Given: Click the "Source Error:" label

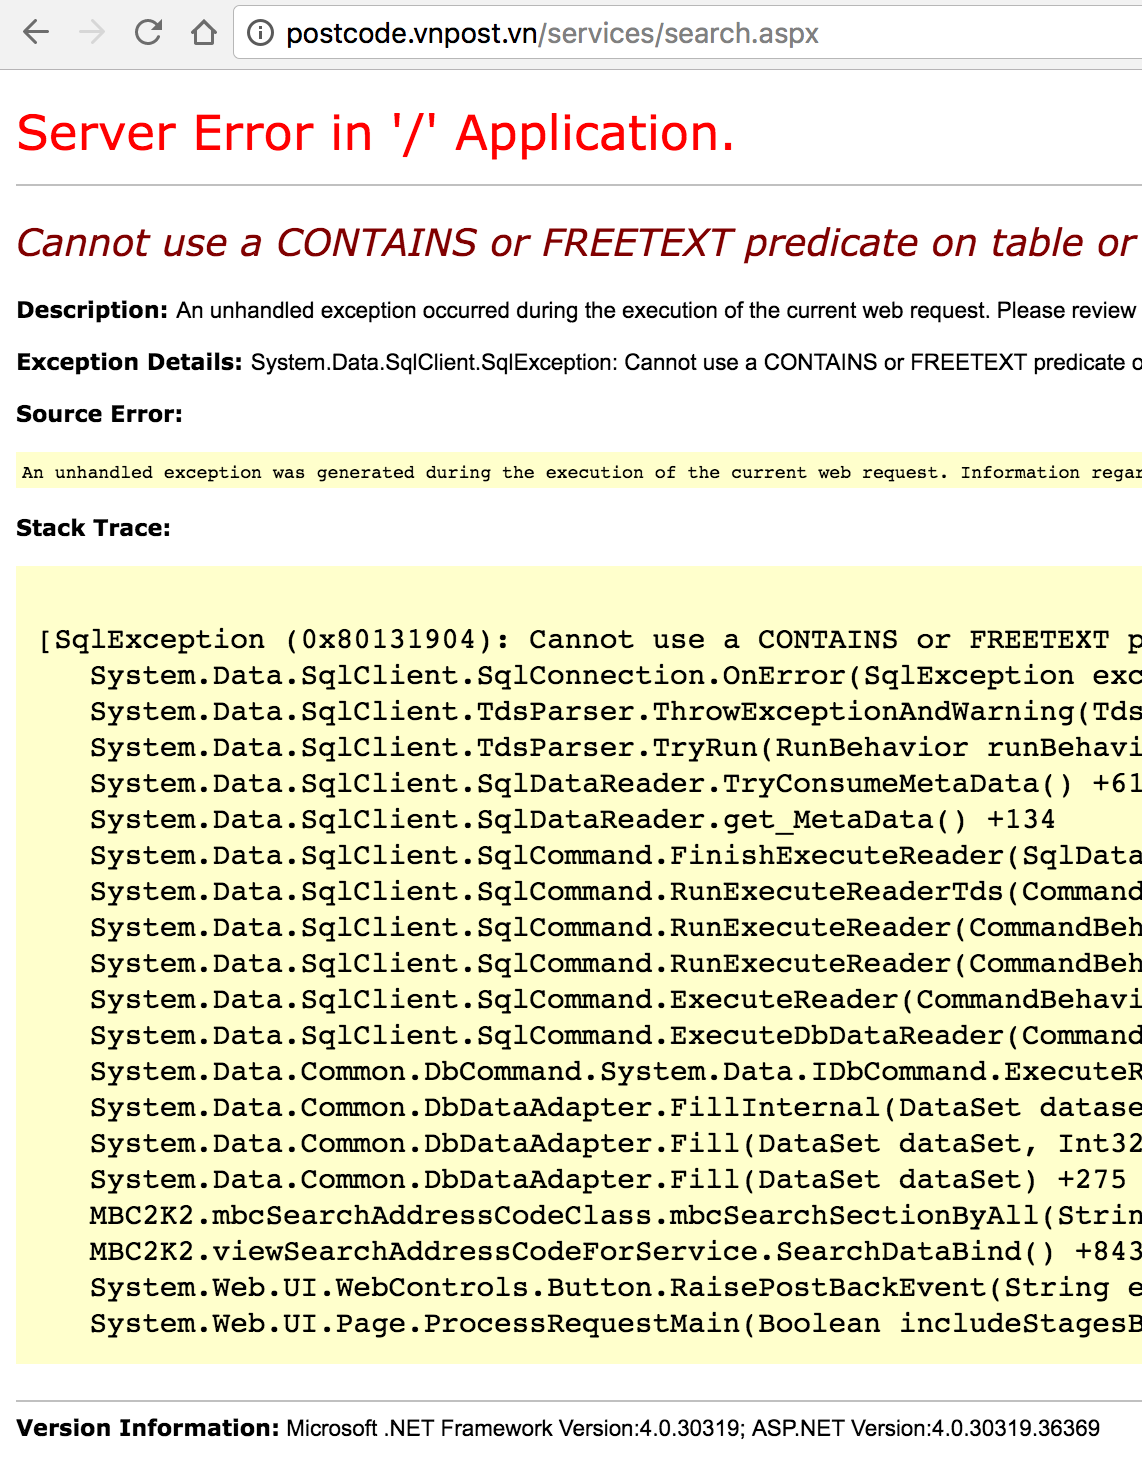Looking at the screenshot, I should click(x=99, y=414).
